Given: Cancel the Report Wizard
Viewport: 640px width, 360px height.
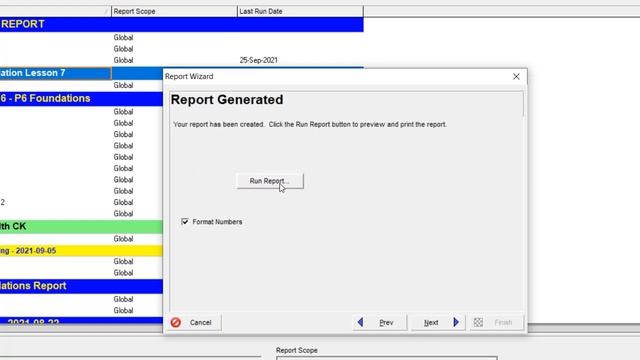Looking at the screenshot, I should 194,322.
